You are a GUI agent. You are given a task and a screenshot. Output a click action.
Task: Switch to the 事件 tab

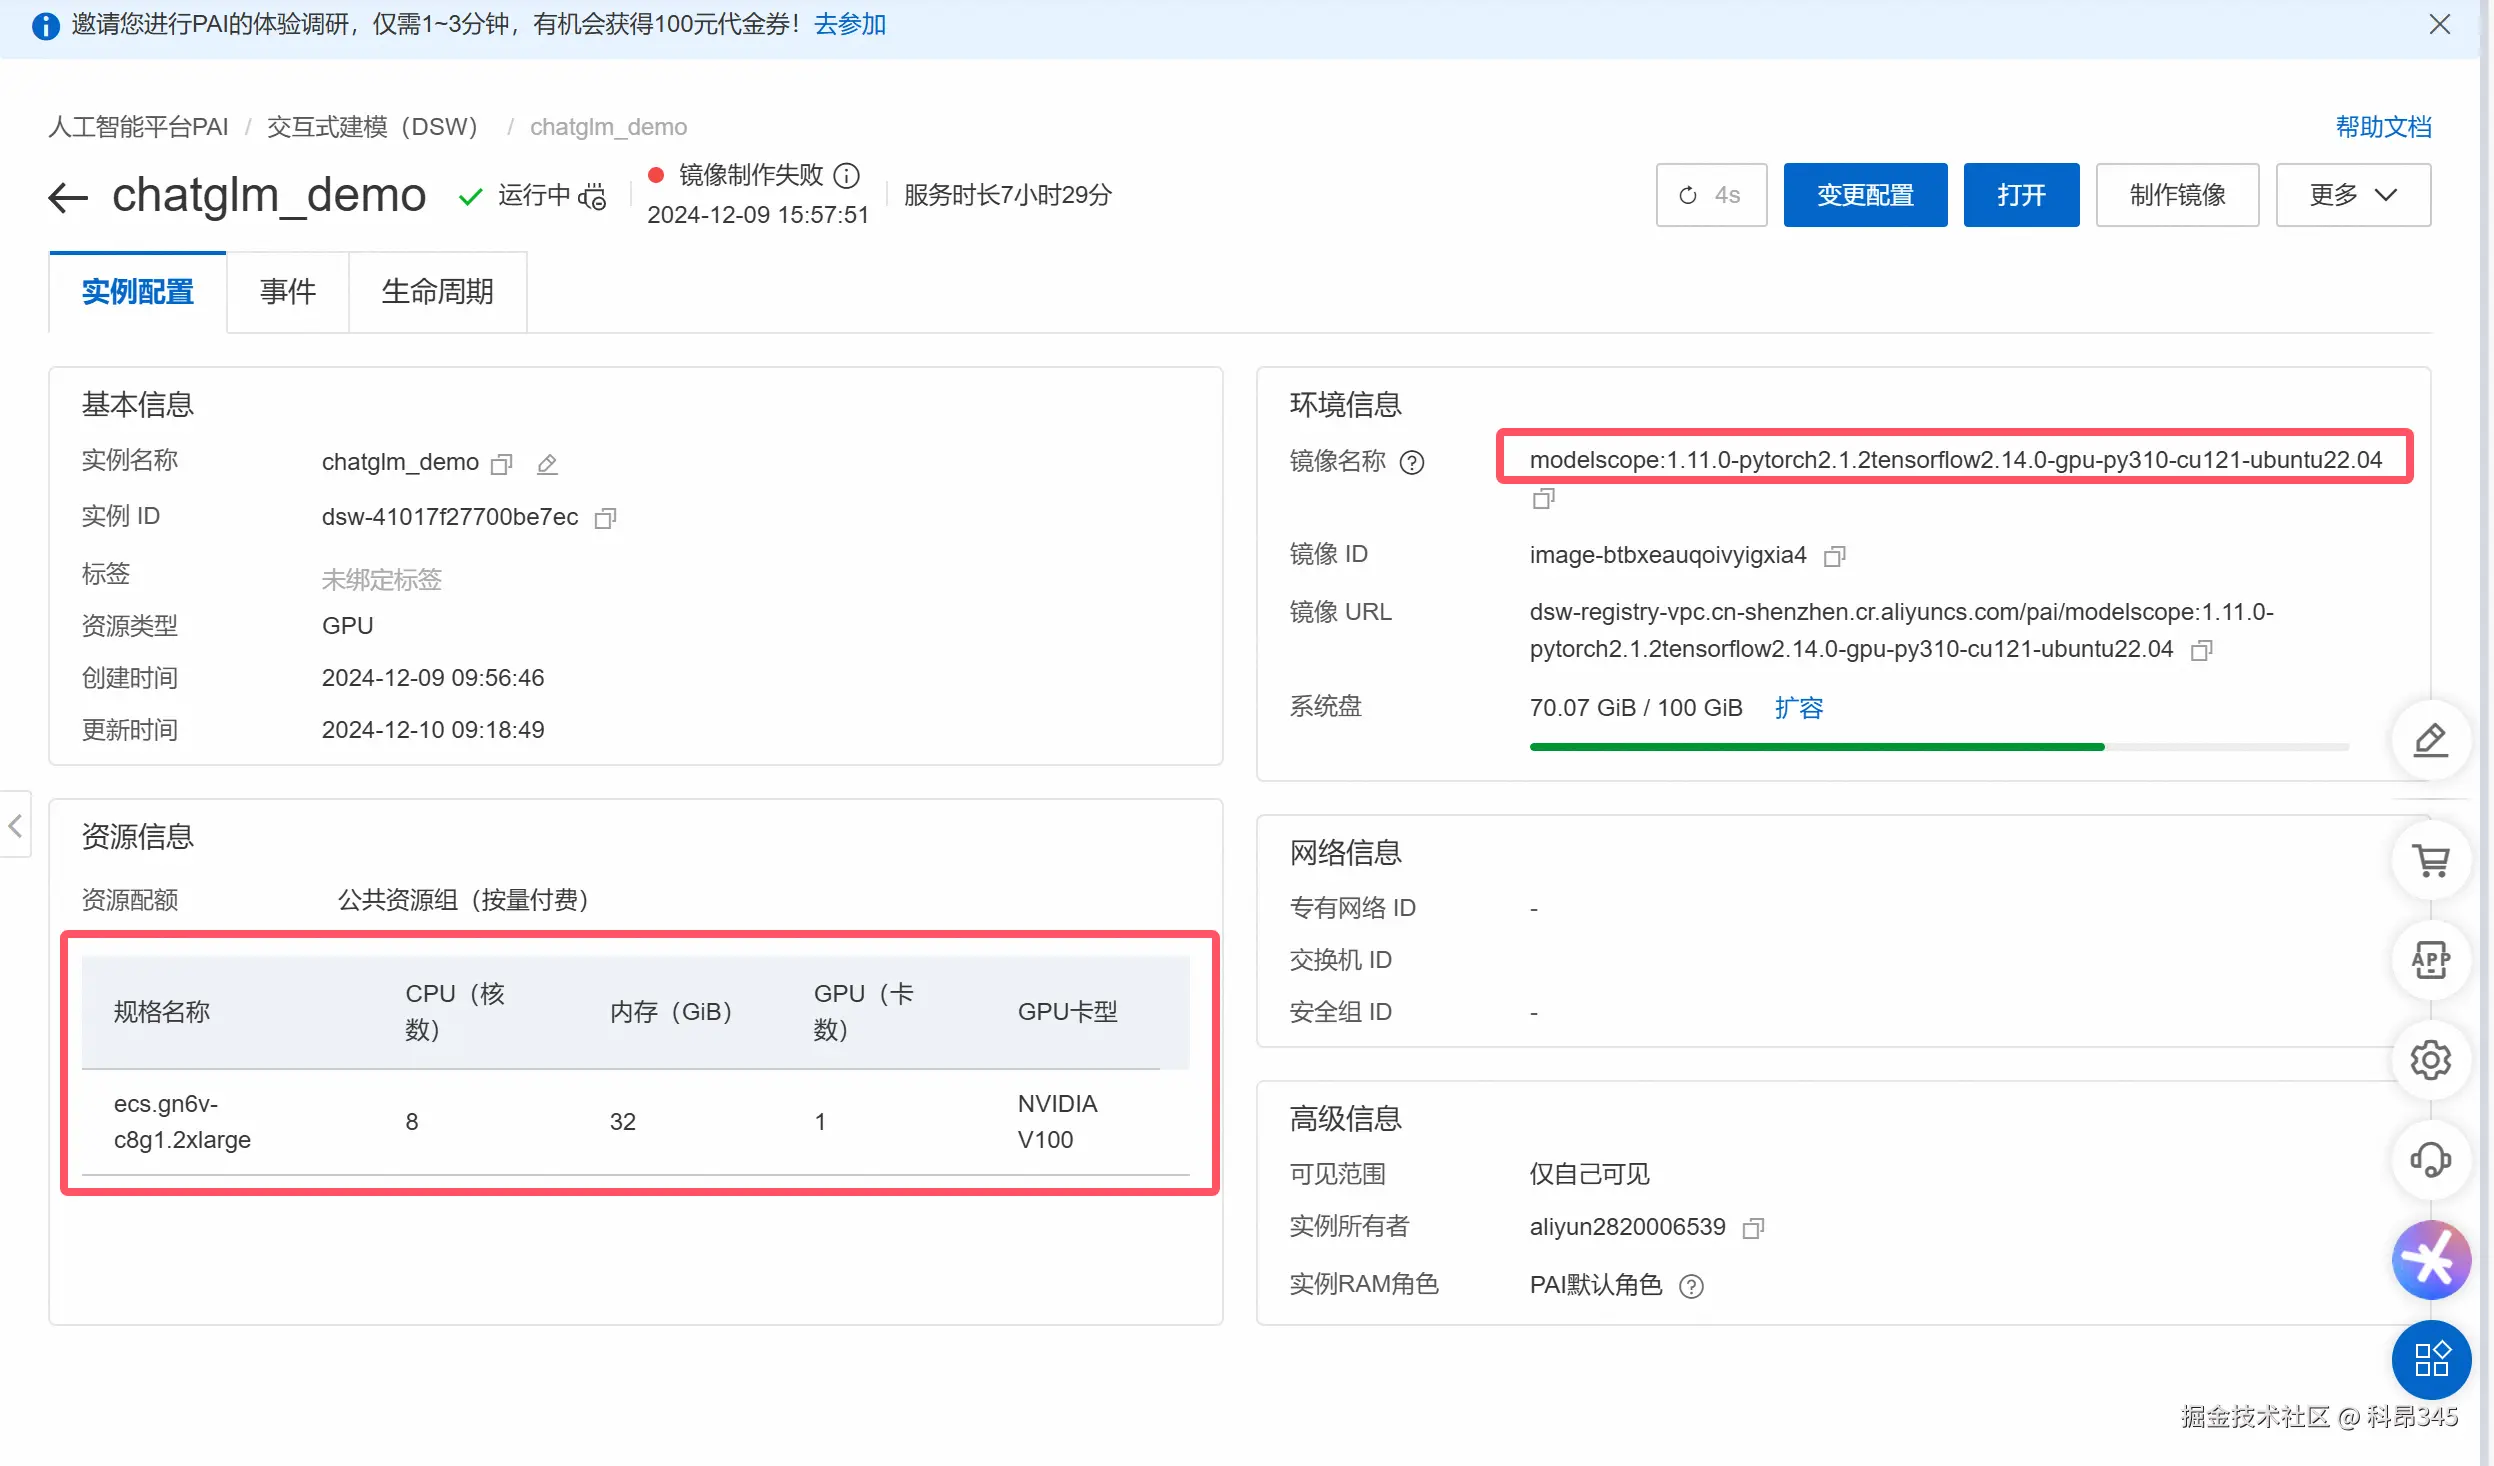coord(287,291)
